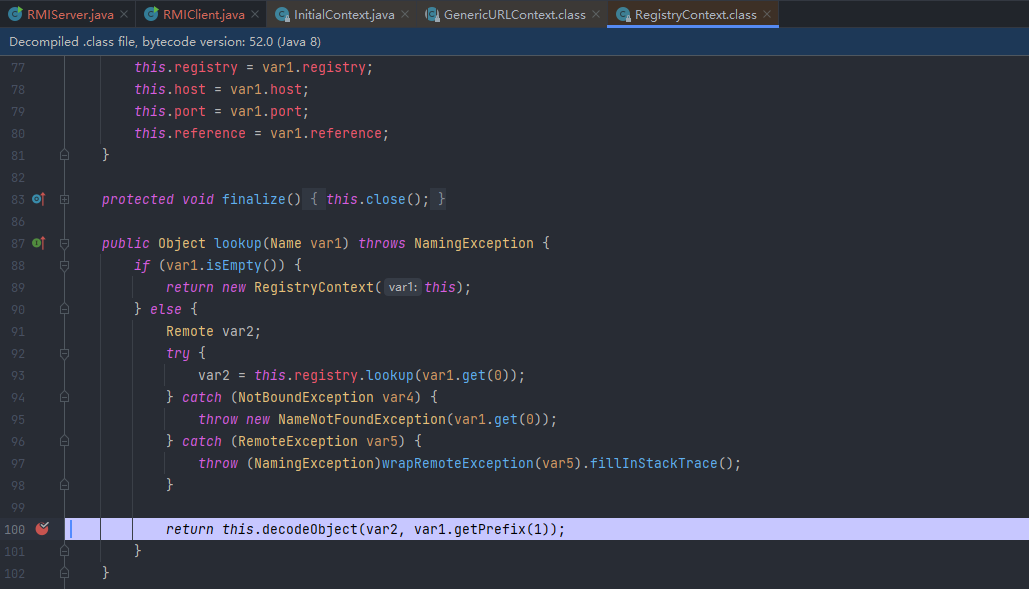Click the overriding-method gutter icon on line 83

point(39,199)
